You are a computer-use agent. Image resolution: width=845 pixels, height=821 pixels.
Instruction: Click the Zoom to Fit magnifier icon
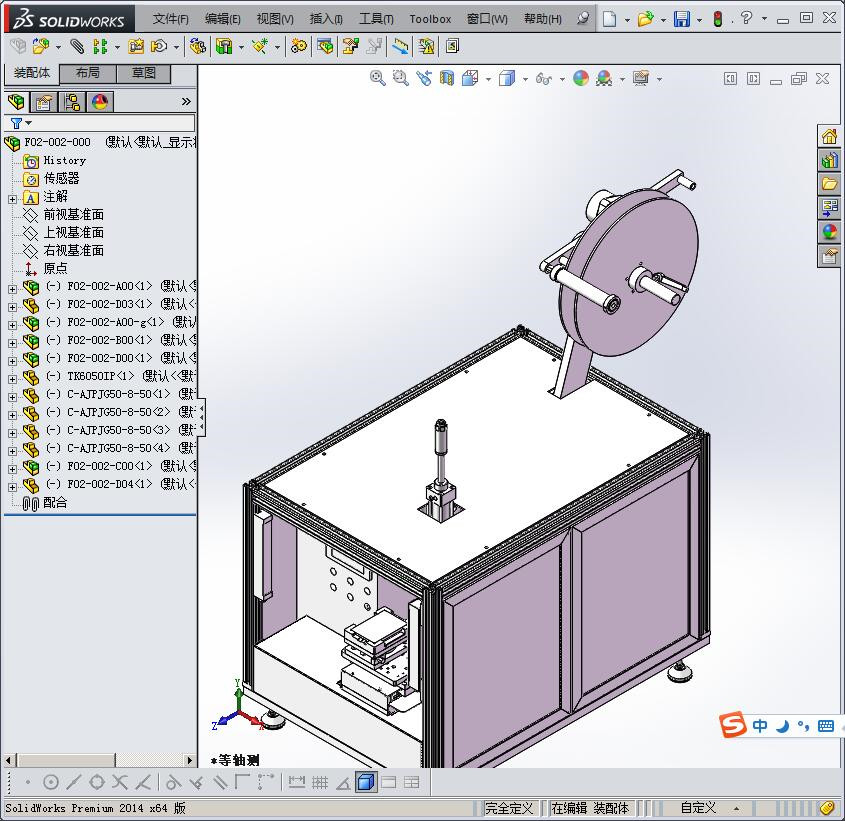tap(378, 79)
